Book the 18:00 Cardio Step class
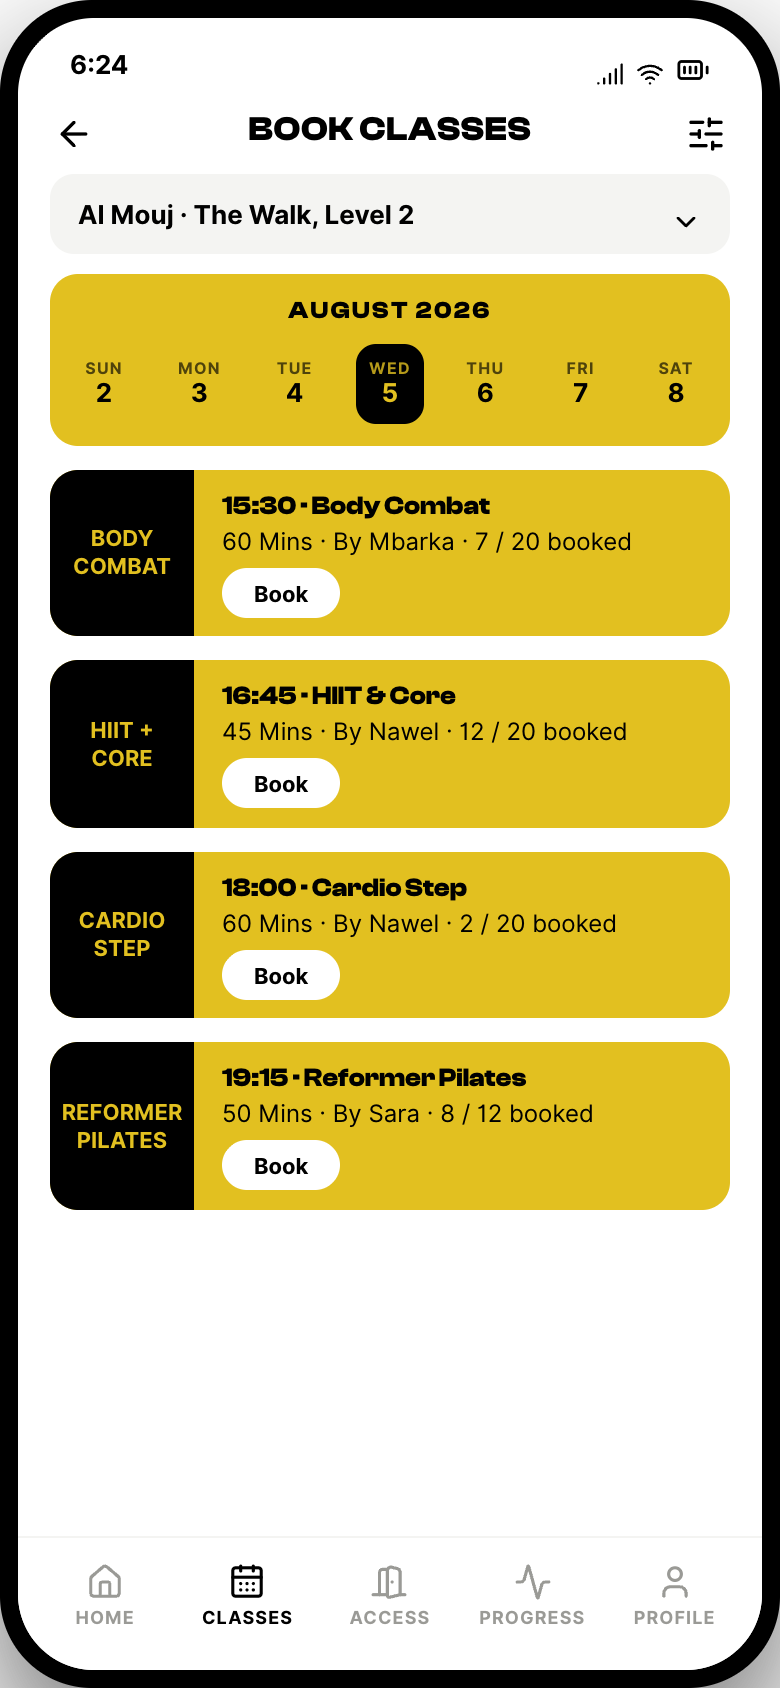 [x=281, y=976]
